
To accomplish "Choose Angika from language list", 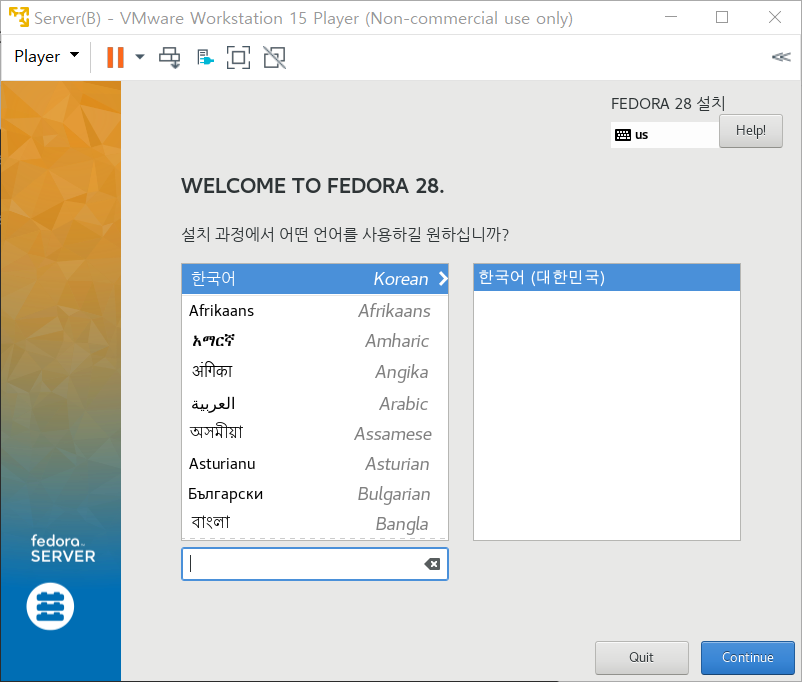I will (315, 371).
